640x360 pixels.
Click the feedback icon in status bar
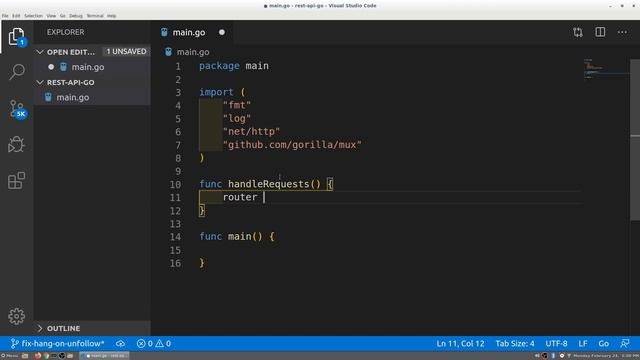coord(625,344)
